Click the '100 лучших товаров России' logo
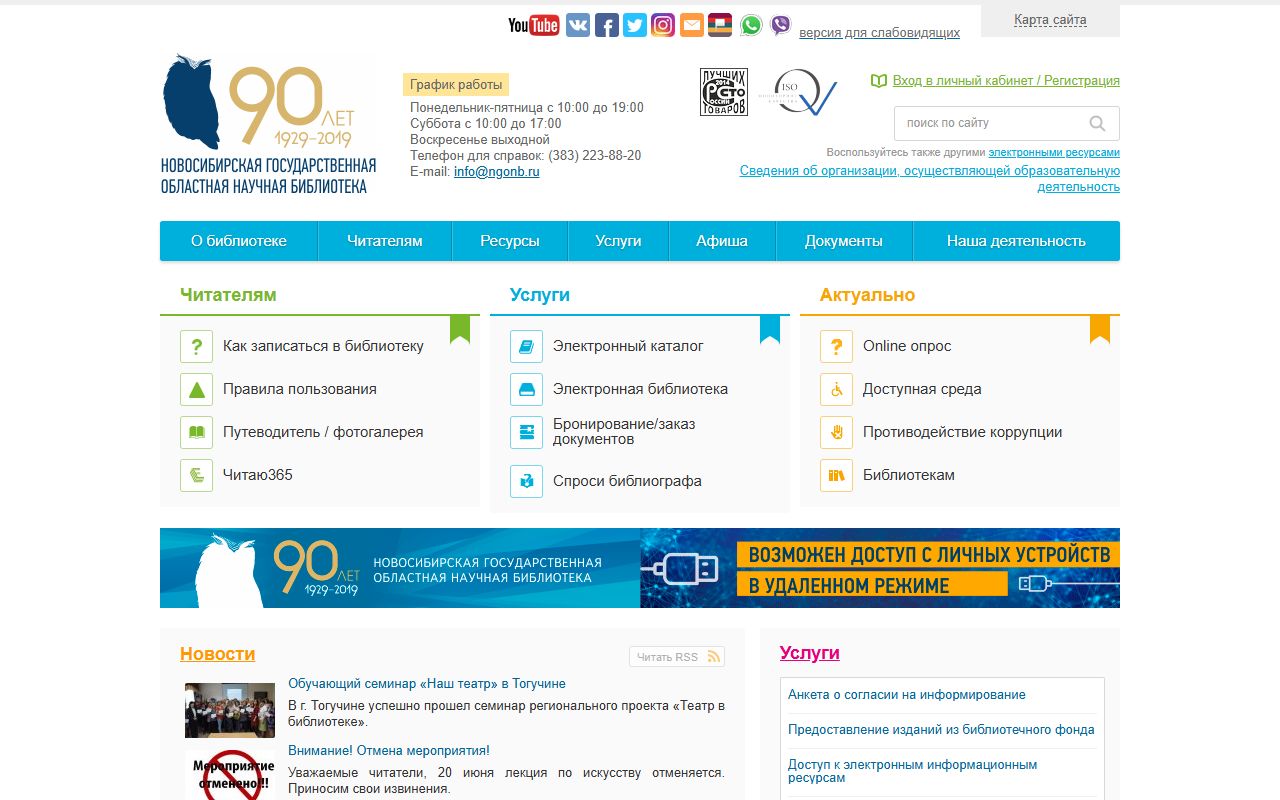 click(723, 92)
